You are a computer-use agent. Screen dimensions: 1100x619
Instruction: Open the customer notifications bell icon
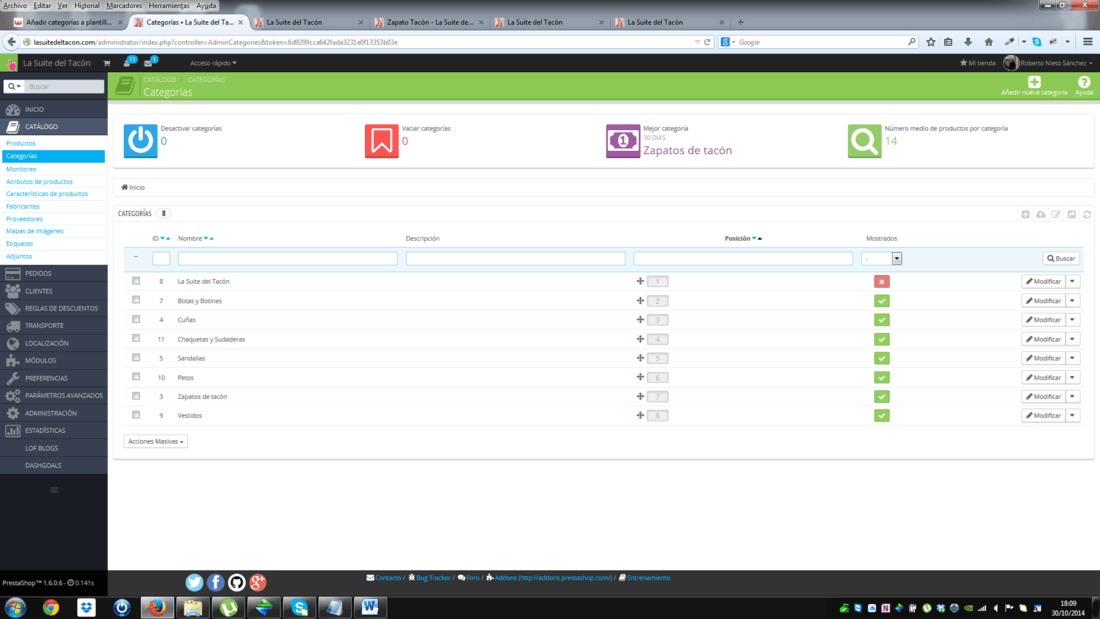(128, 62)
